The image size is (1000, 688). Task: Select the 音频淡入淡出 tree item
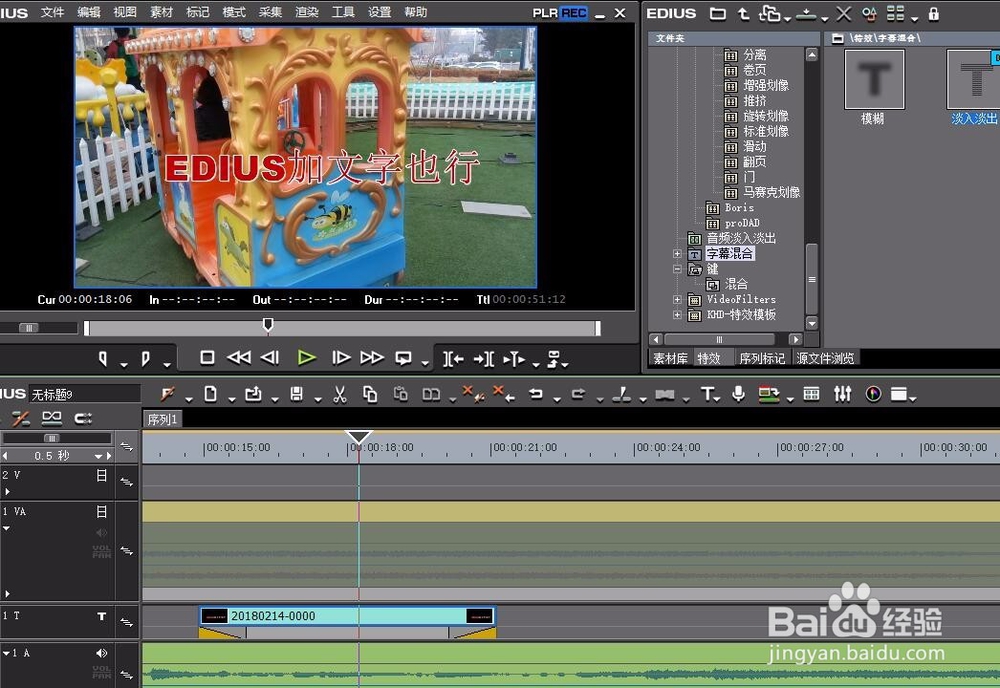point(741,238)
